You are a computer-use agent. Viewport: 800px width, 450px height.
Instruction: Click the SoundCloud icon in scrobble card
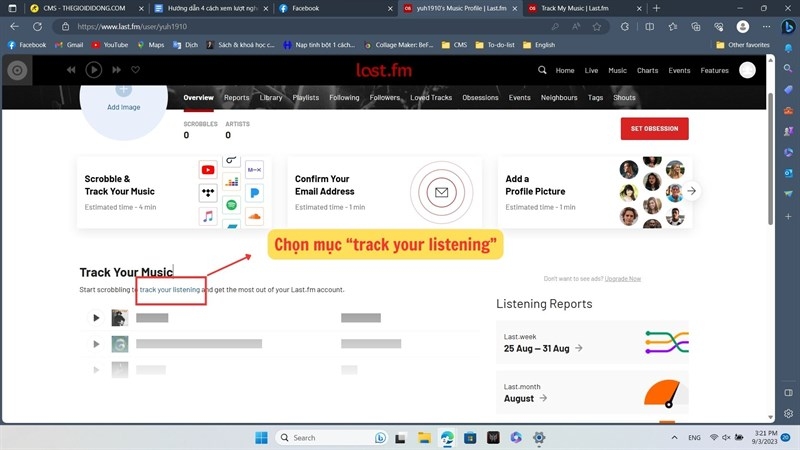[x=254, y=215]
